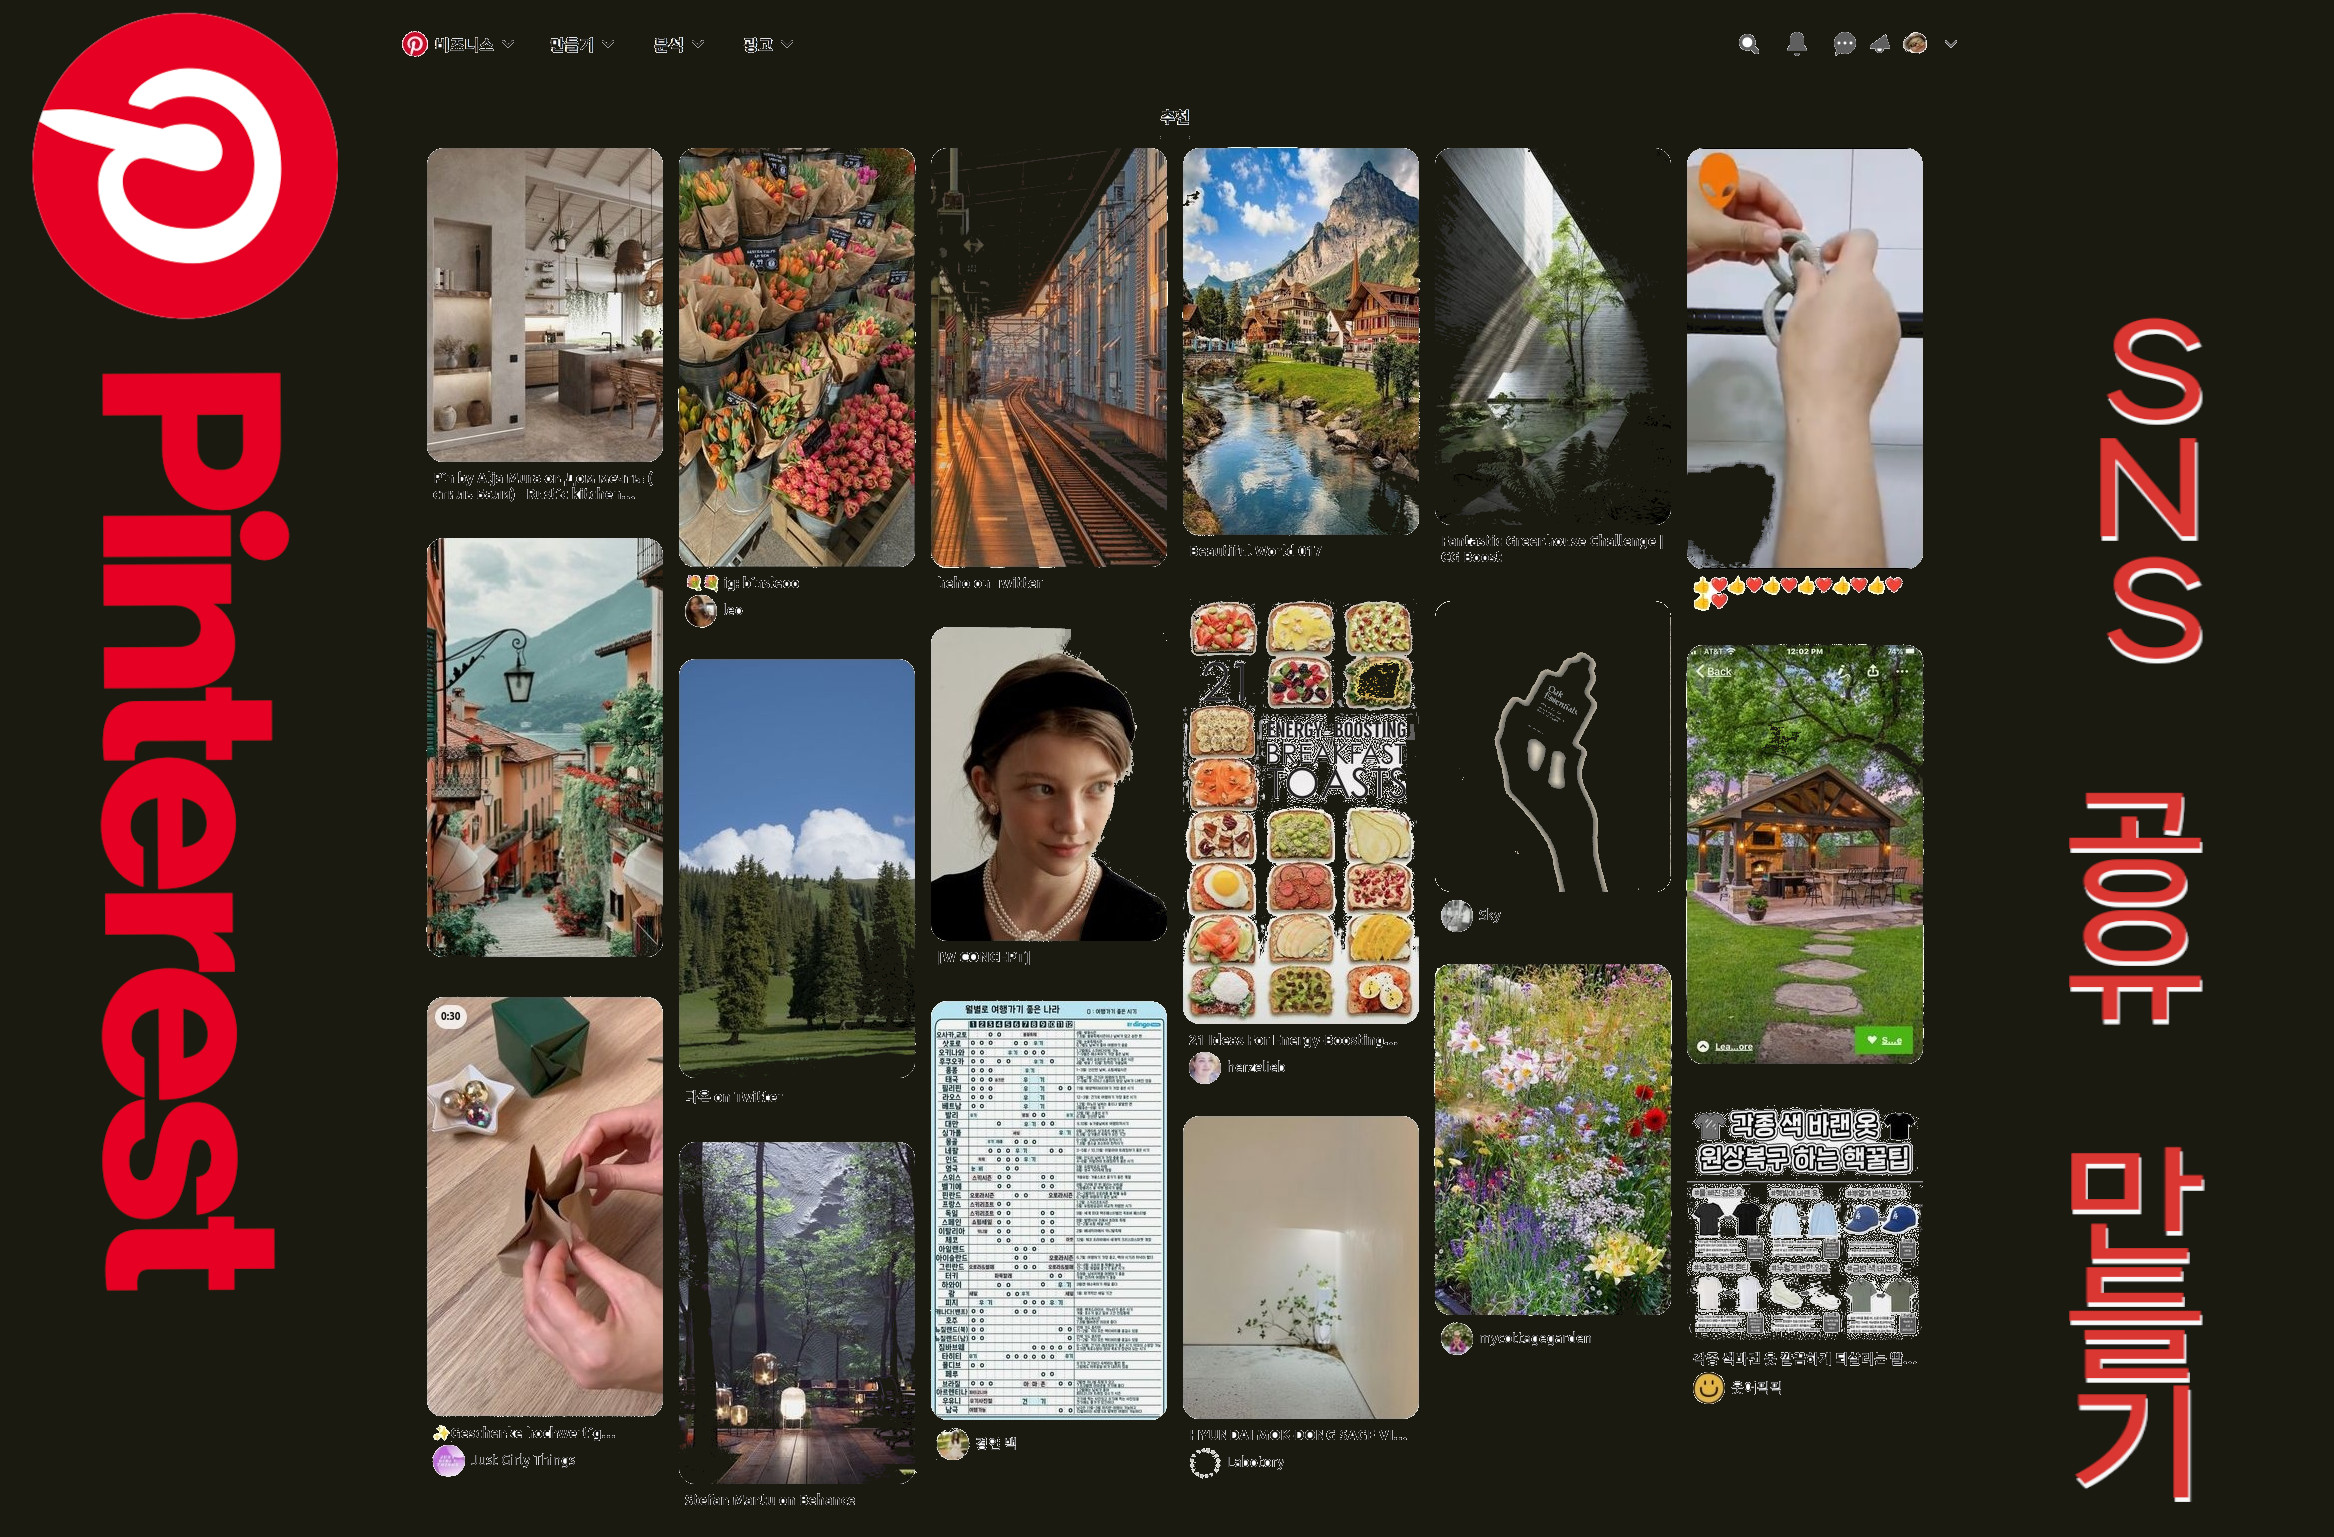Click the Pinterest logo in navbar
The width and height of the screenshot is (2334, 1537).
[414, 44]
